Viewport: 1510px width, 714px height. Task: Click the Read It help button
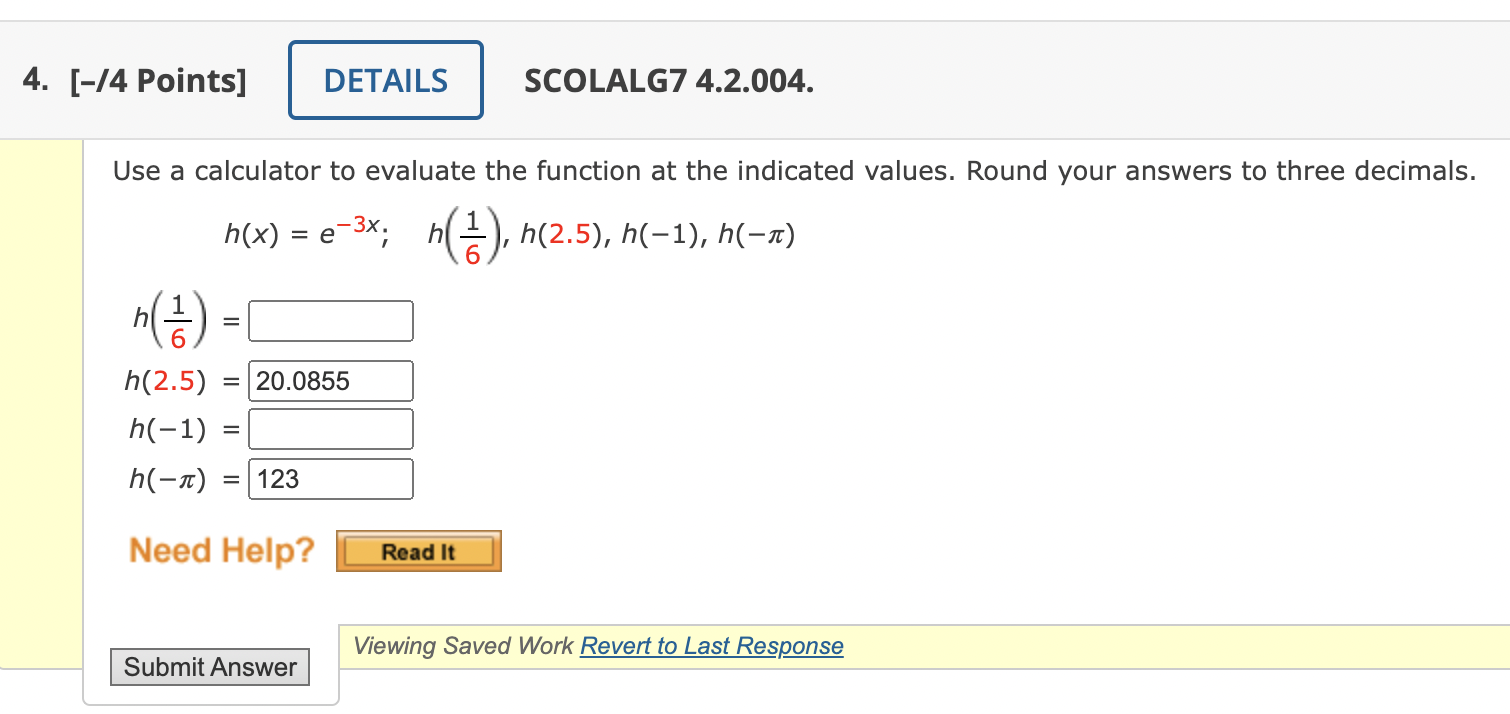[417, 550]
